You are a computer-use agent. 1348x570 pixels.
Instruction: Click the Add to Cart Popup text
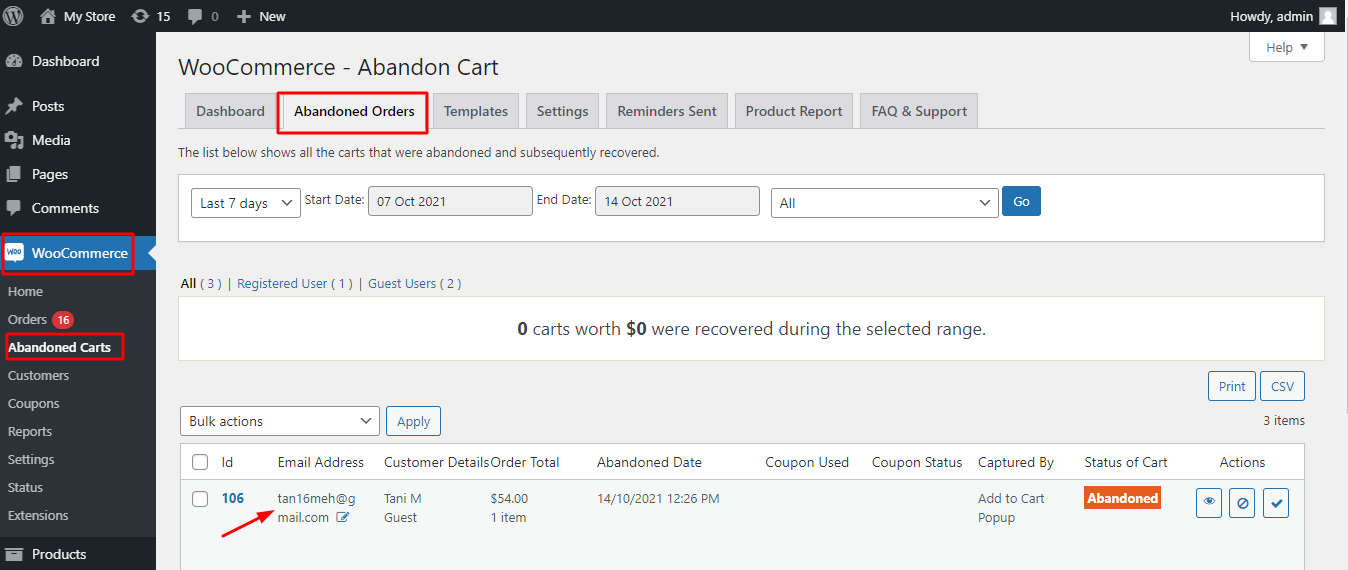(x=1011, y=508)
